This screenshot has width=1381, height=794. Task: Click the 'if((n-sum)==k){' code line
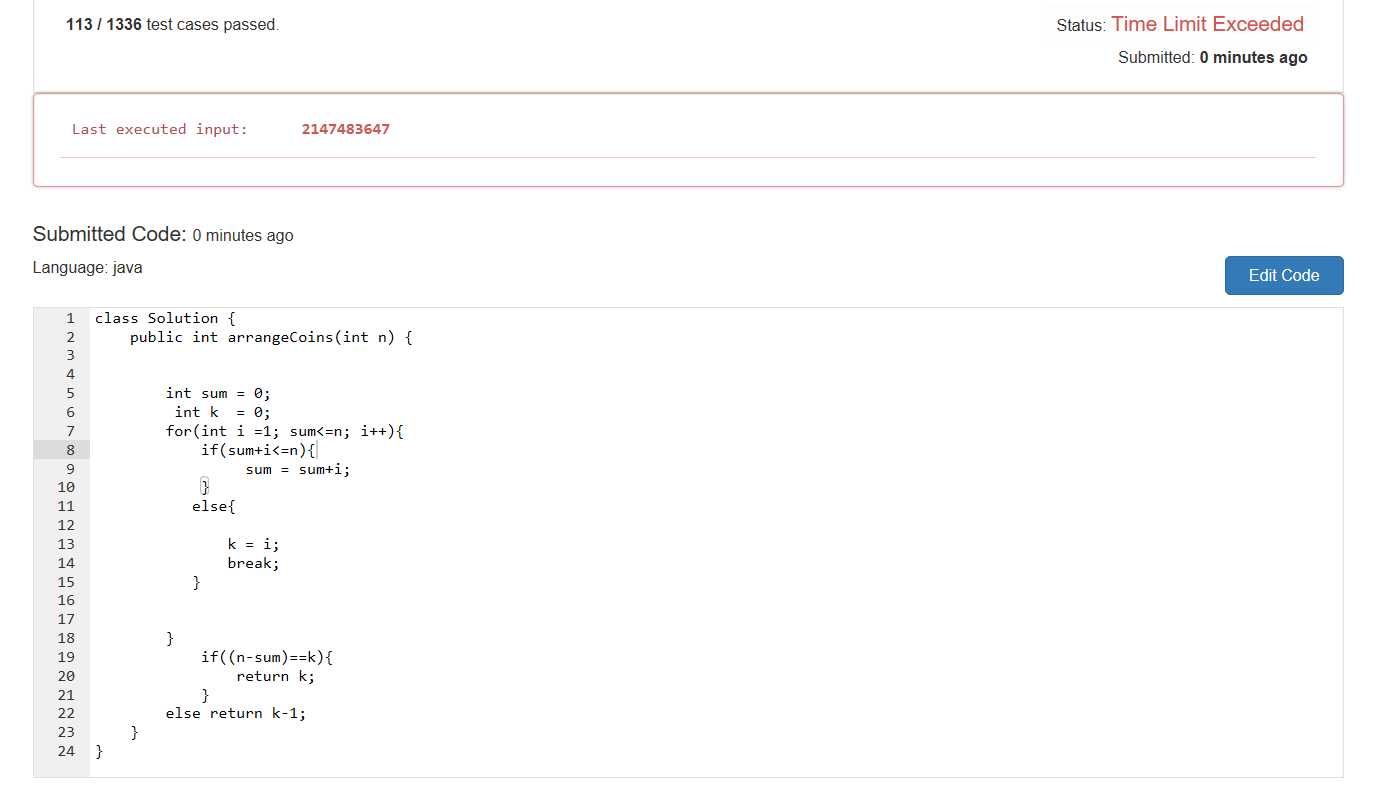coord(267,657)
